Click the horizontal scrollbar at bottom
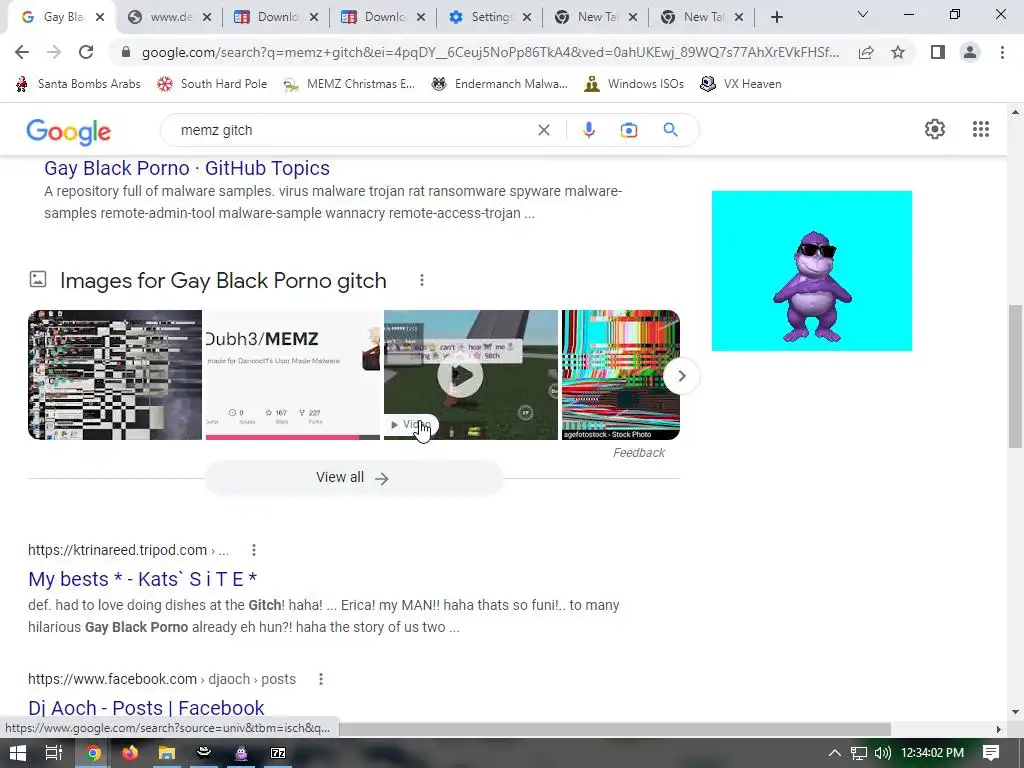This screenshot has height=768, width=1024. [614, 729]
